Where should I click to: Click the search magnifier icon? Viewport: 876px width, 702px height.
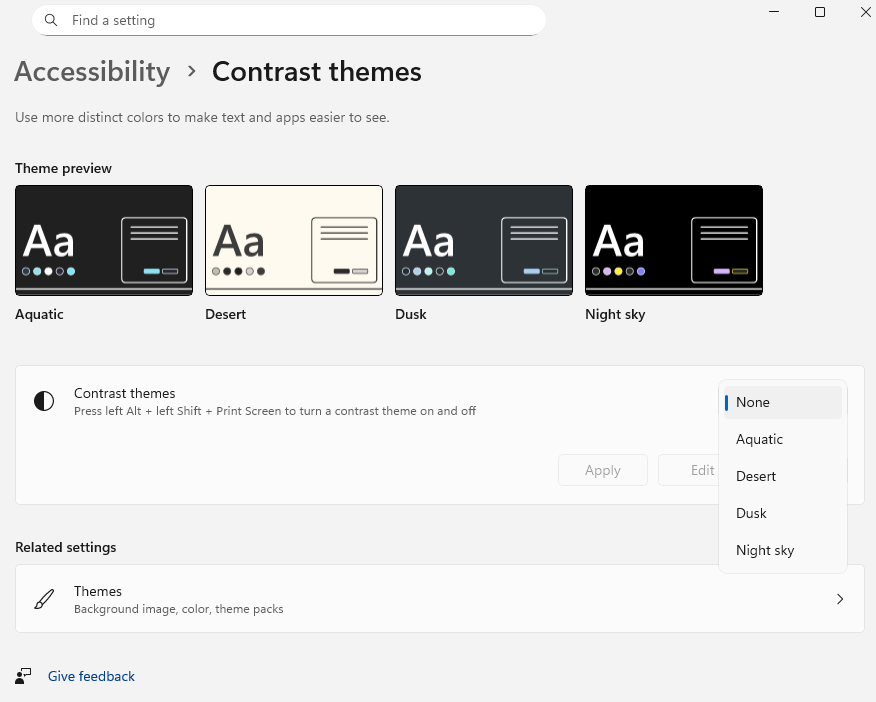tap(51, 20)
